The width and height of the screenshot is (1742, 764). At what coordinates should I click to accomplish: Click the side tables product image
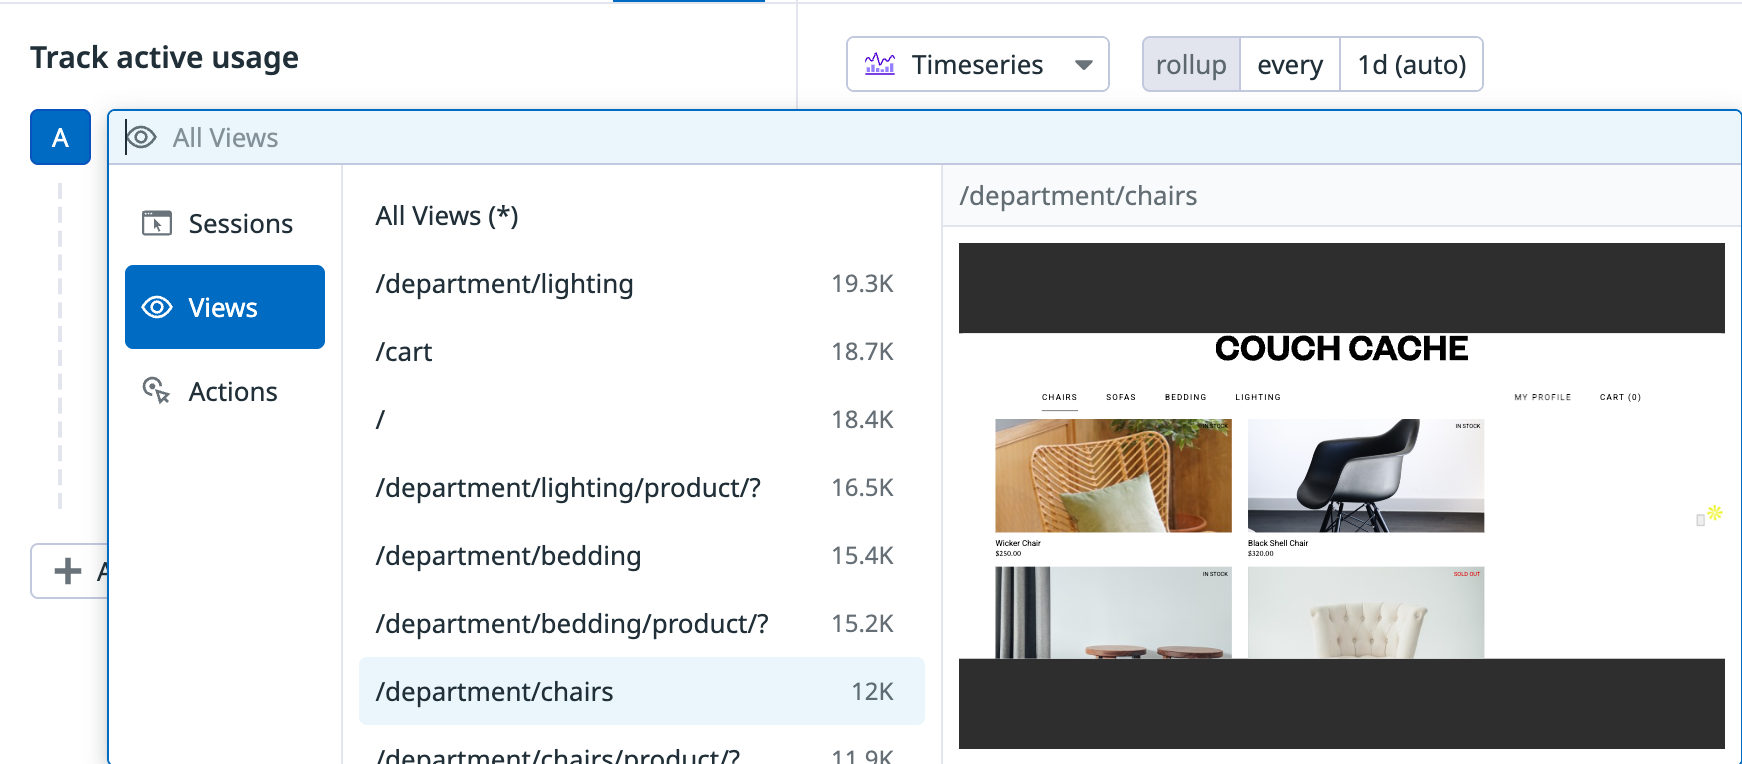[x=1113, y=612]
